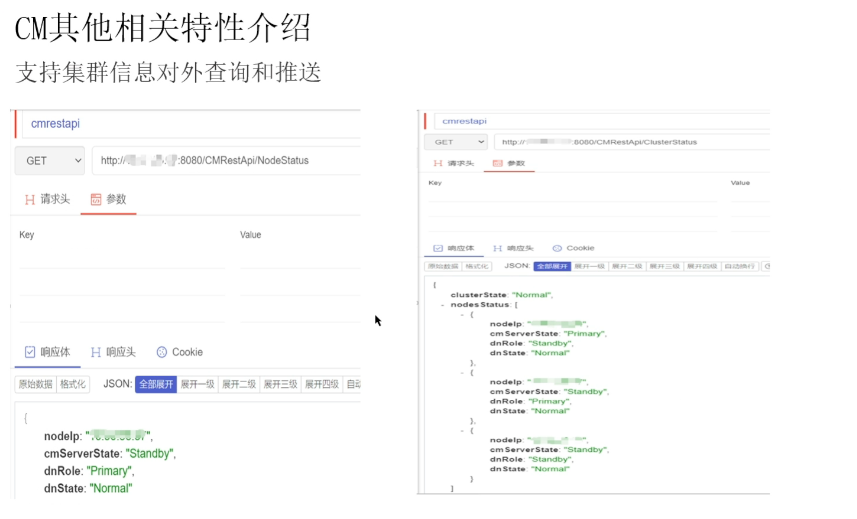857x519 pixels.
Task: Click 展开四级 button in NodeStatus panel
Action: pyautogui.click(x=322, y=385)
